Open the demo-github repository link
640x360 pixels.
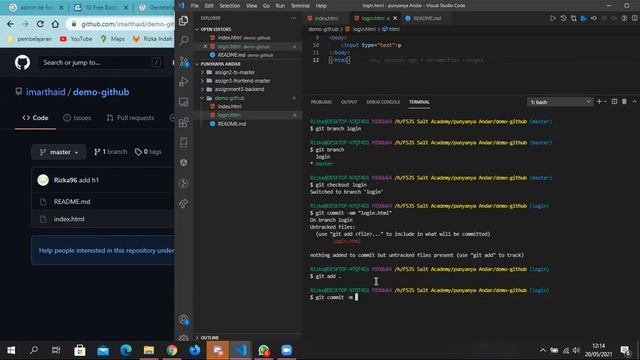(101, 92)
